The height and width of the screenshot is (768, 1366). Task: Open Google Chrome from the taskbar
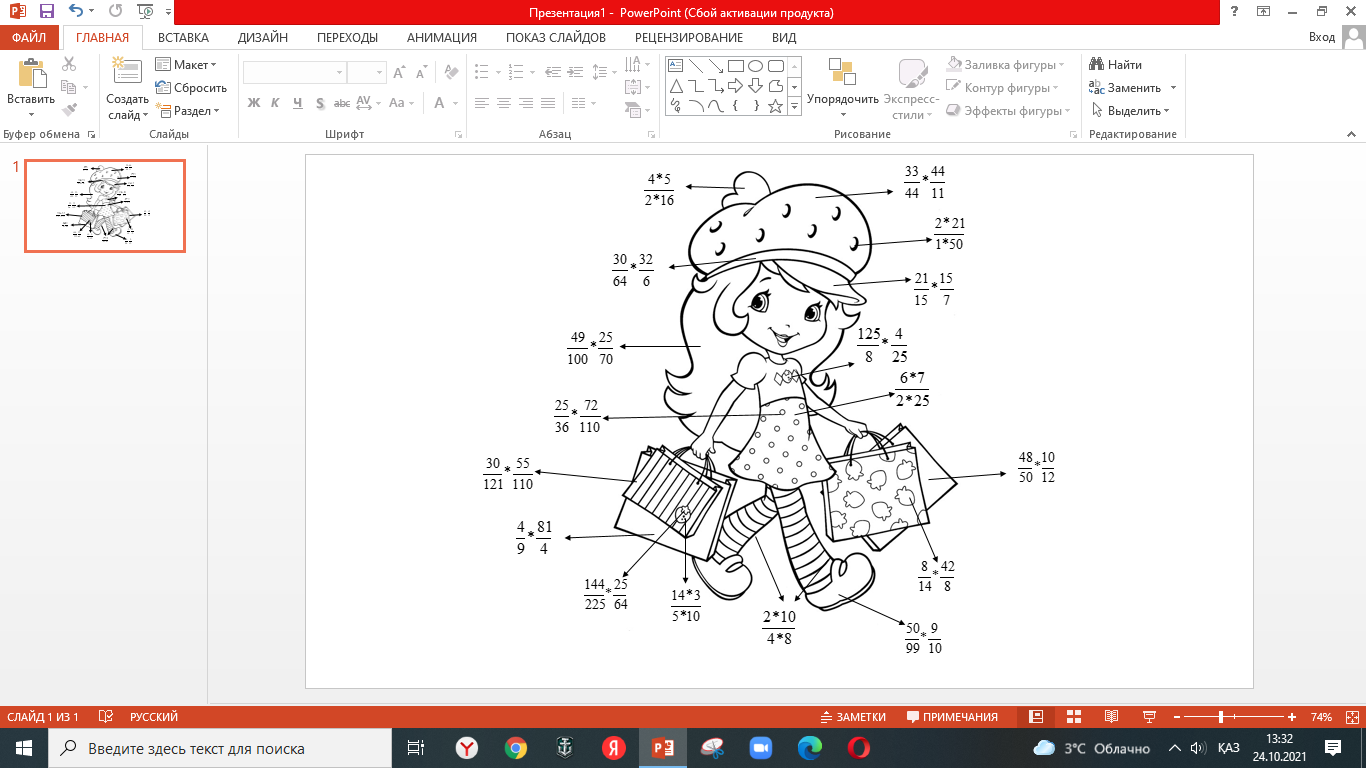(x=515, y=748)
